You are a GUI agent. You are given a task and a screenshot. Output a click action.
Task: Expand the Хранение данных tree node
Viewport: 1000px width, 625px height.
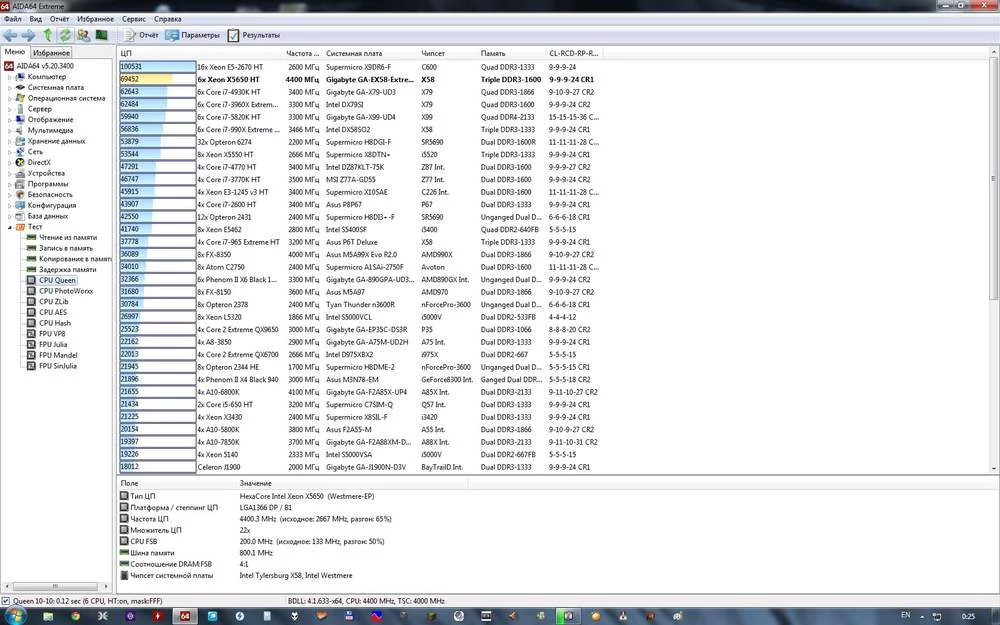pyautogui.click(x=10, y=142)
